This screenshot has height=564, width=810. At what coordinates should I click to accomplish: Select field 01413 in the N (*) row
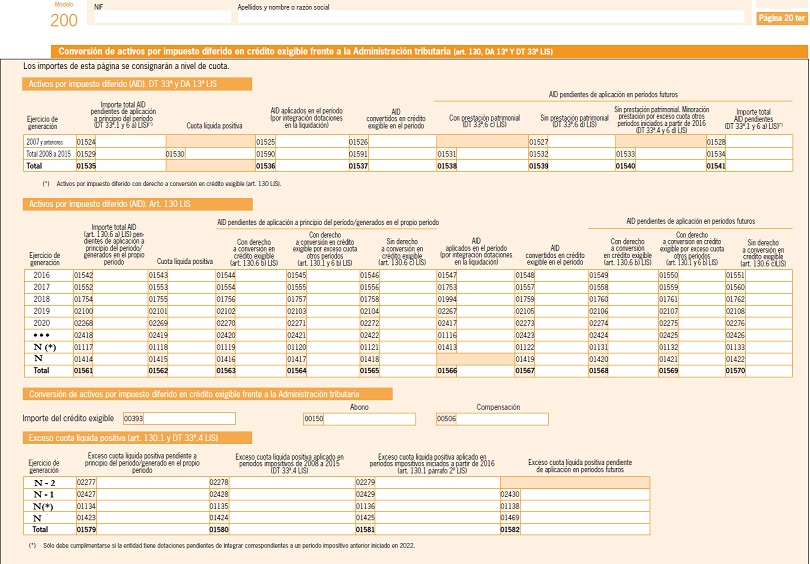click(x=486, y=347)
